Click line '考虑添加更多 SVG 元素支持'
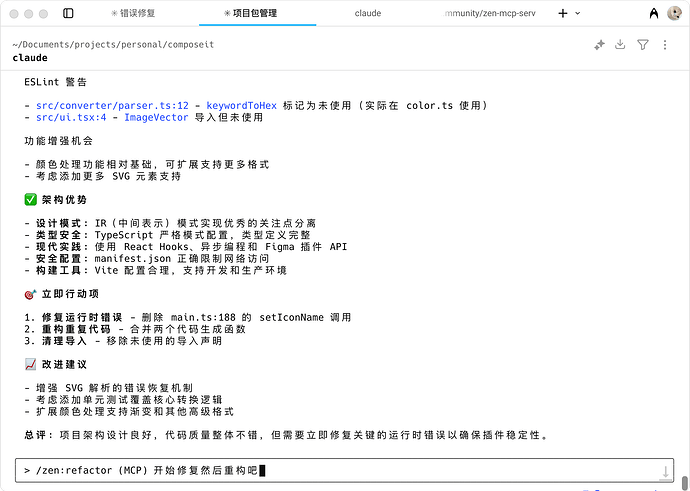The image size is (690, 491). [103, 176]
